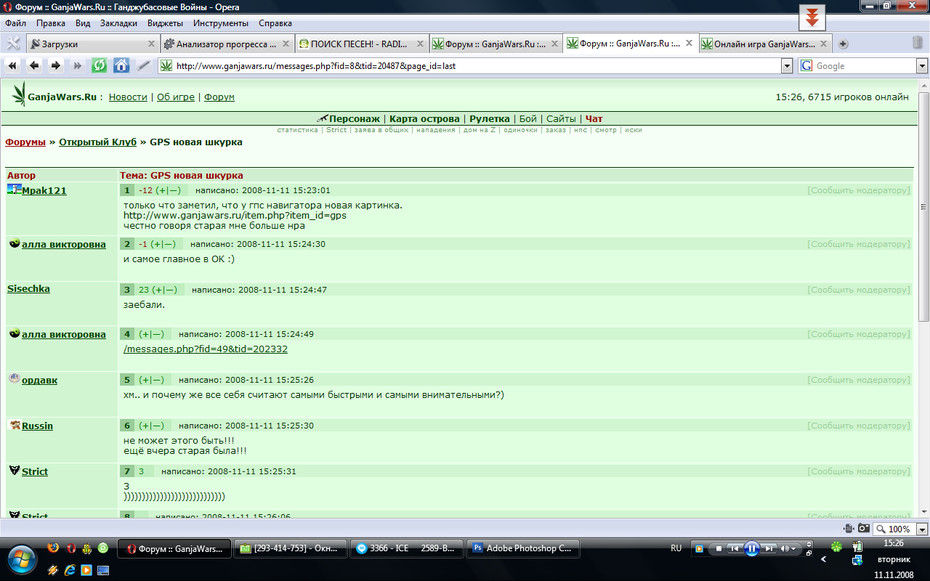Image resolution: width=930 pixels, height=581 pixels.
Task: Open the volume dropdown in taskbar player
Action: (x=794, y=548)
